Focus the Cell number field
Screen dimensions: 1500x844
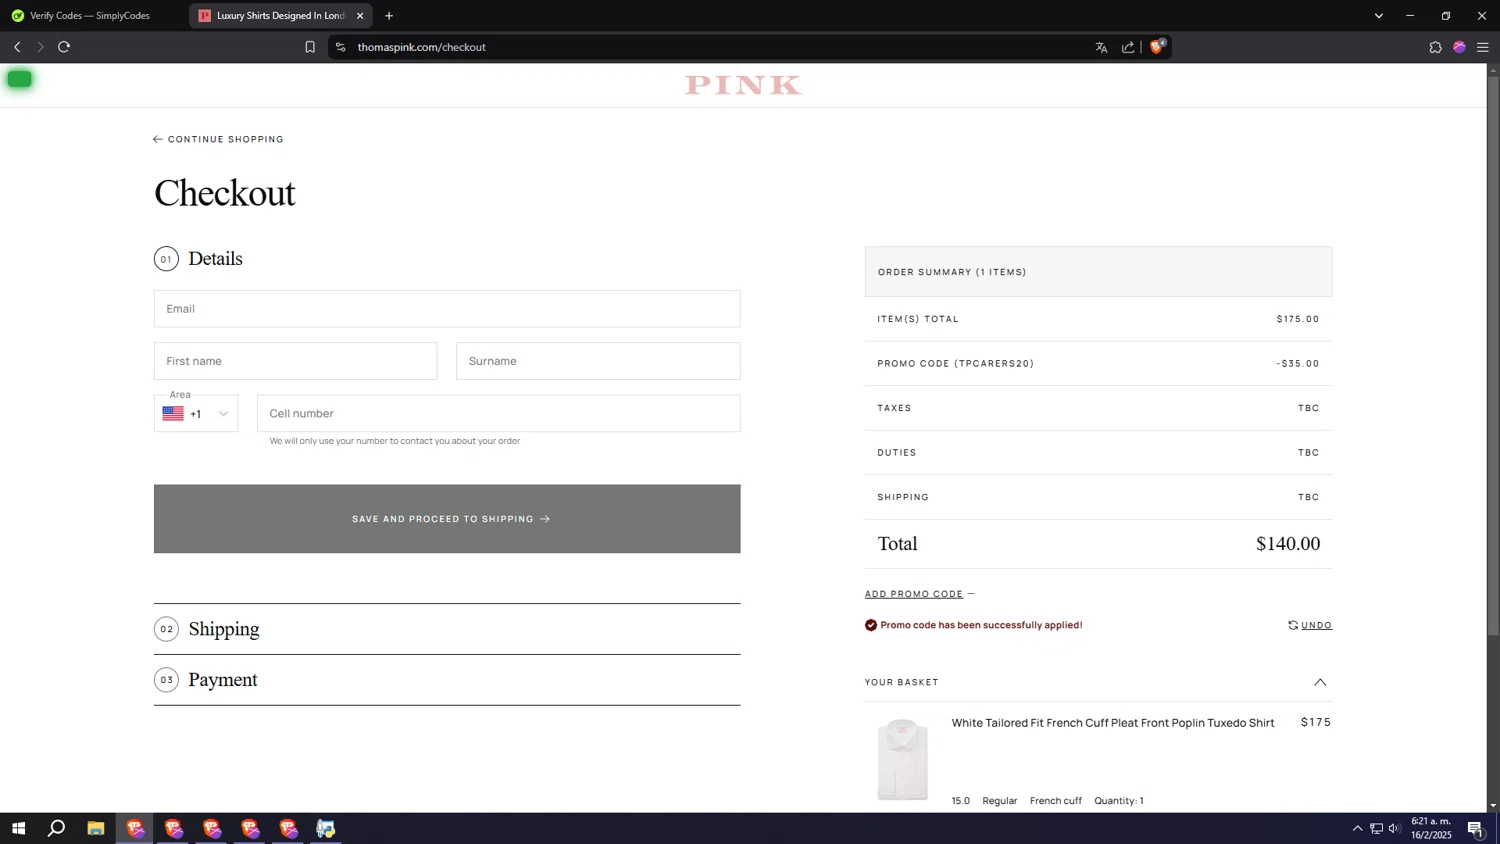(498, 414)
